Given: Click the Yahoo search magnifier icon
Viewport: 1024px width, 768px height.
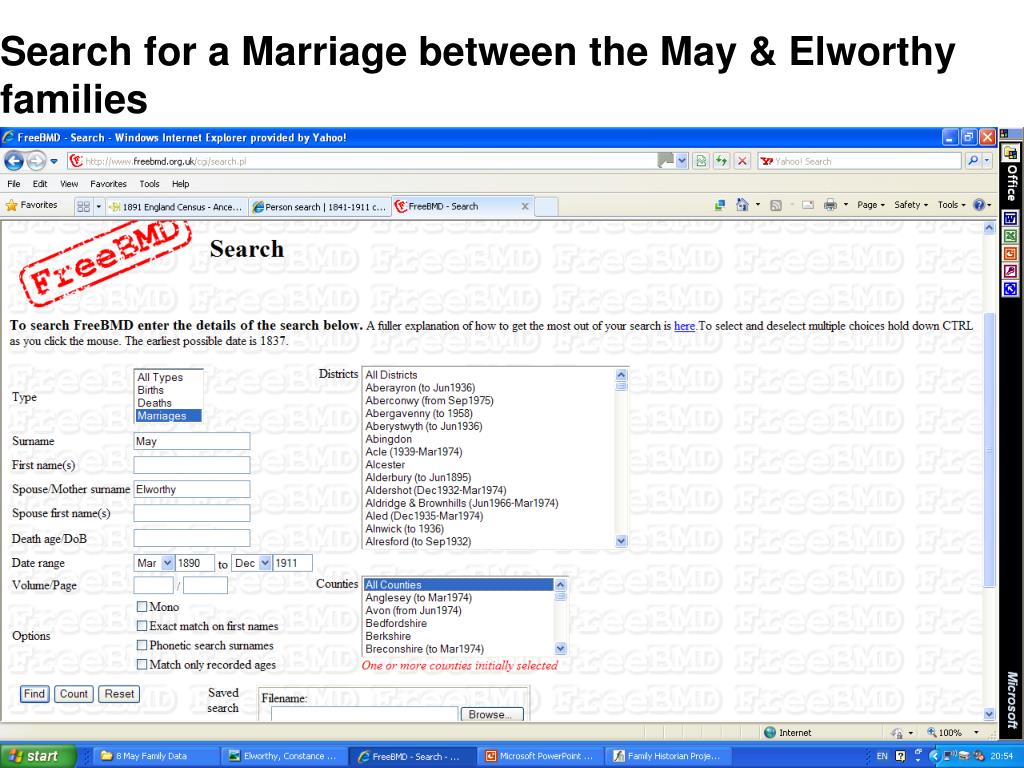Looking at the screenshot, I should (x=972, y=161).
